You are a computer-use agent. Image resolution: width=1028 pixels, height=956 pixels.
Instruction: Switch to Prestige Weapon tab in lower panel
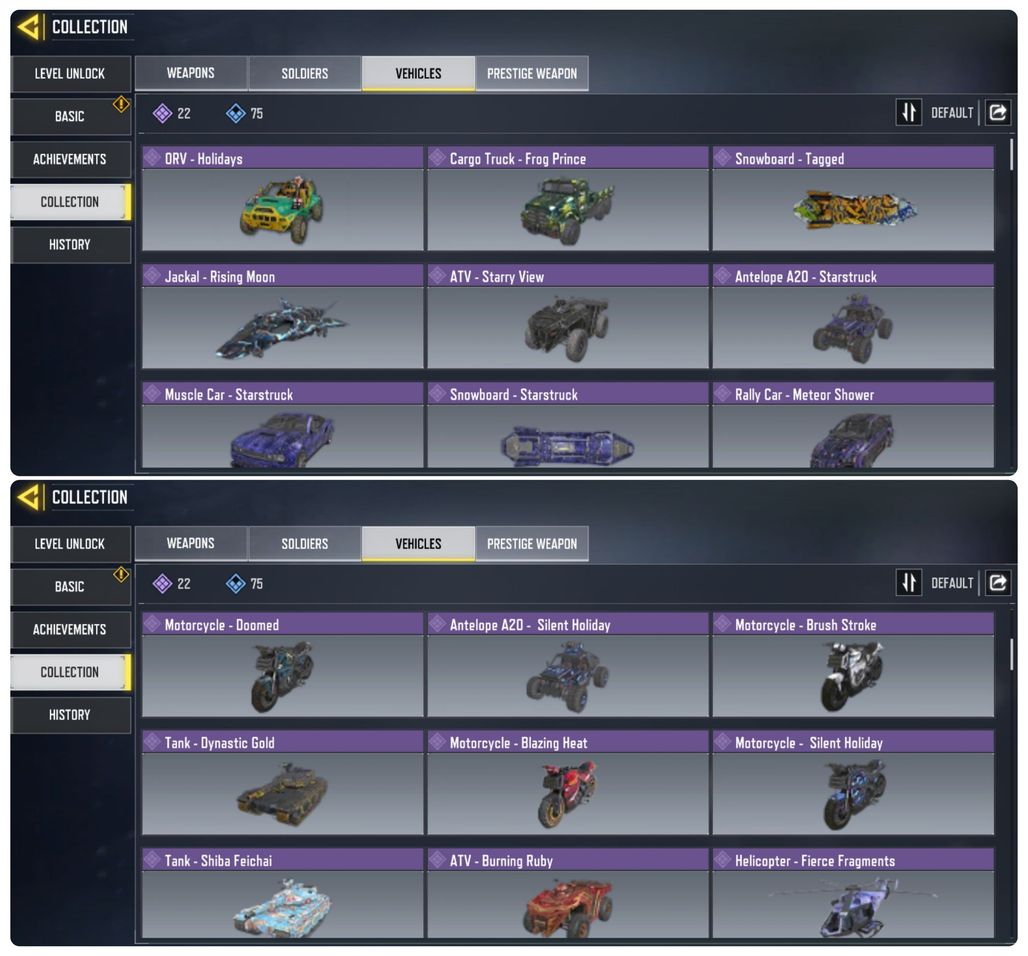pyautogui.click(x=532, y=544)
